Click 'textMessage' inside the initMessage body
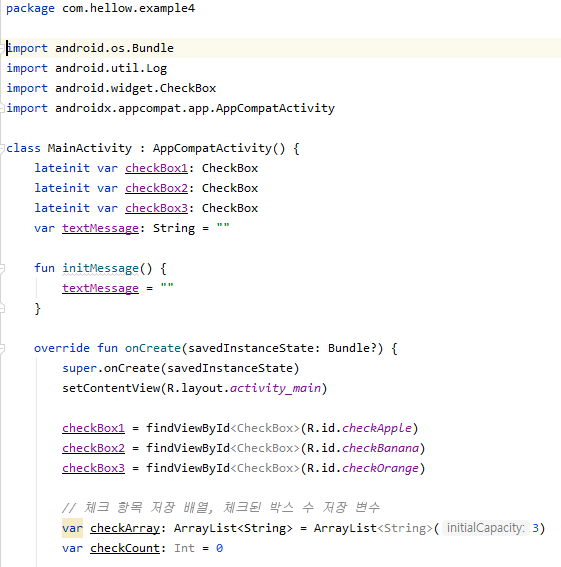Screen dimensions: 561x567 point(101,288)
